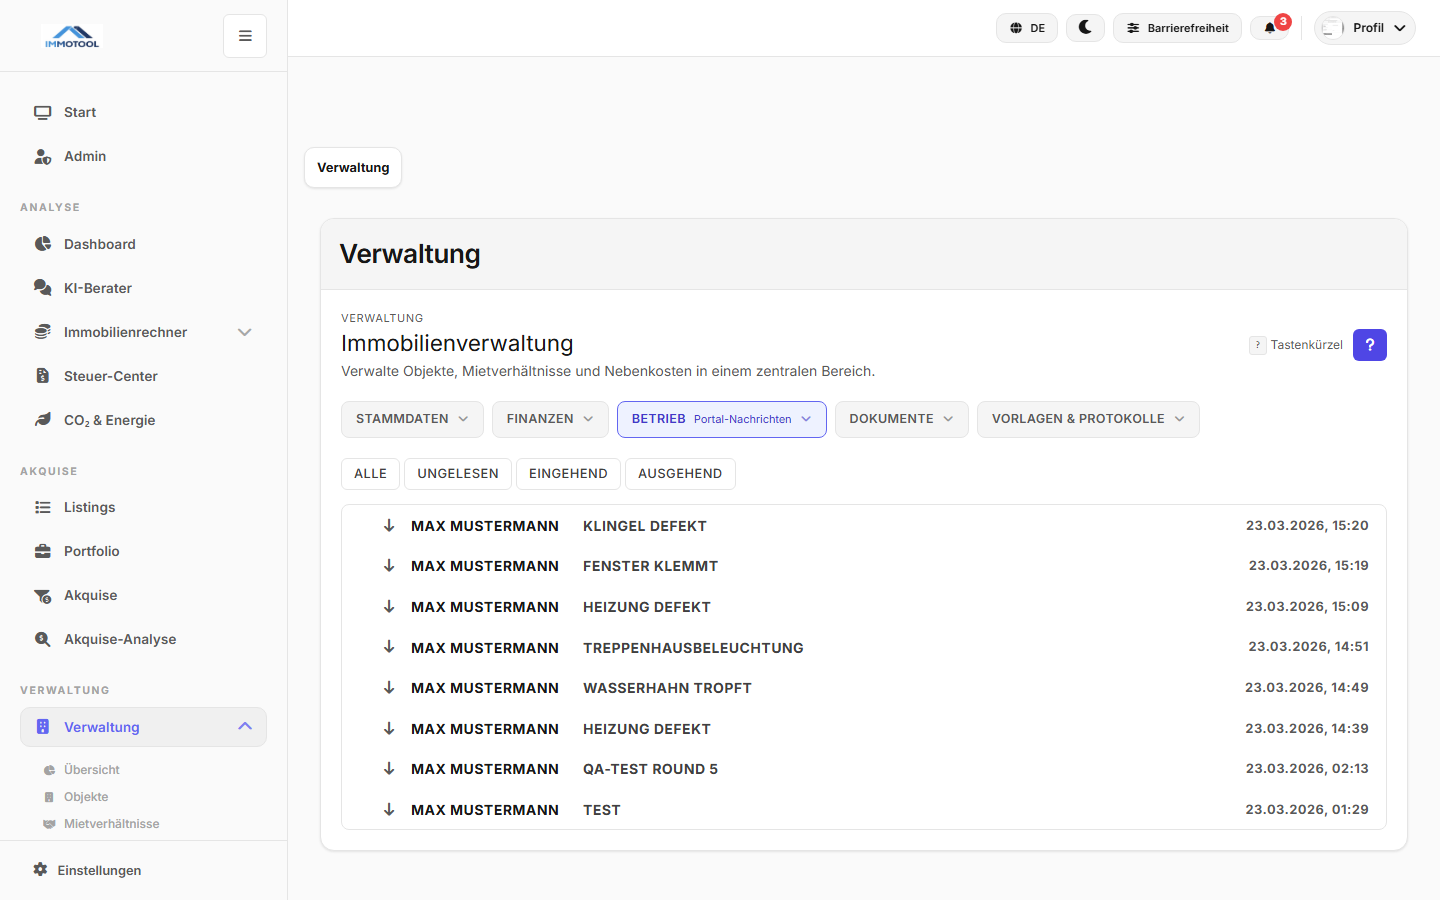Open the Finanzen dropdown
1440x900 pixels.
[x=550, y=419]
